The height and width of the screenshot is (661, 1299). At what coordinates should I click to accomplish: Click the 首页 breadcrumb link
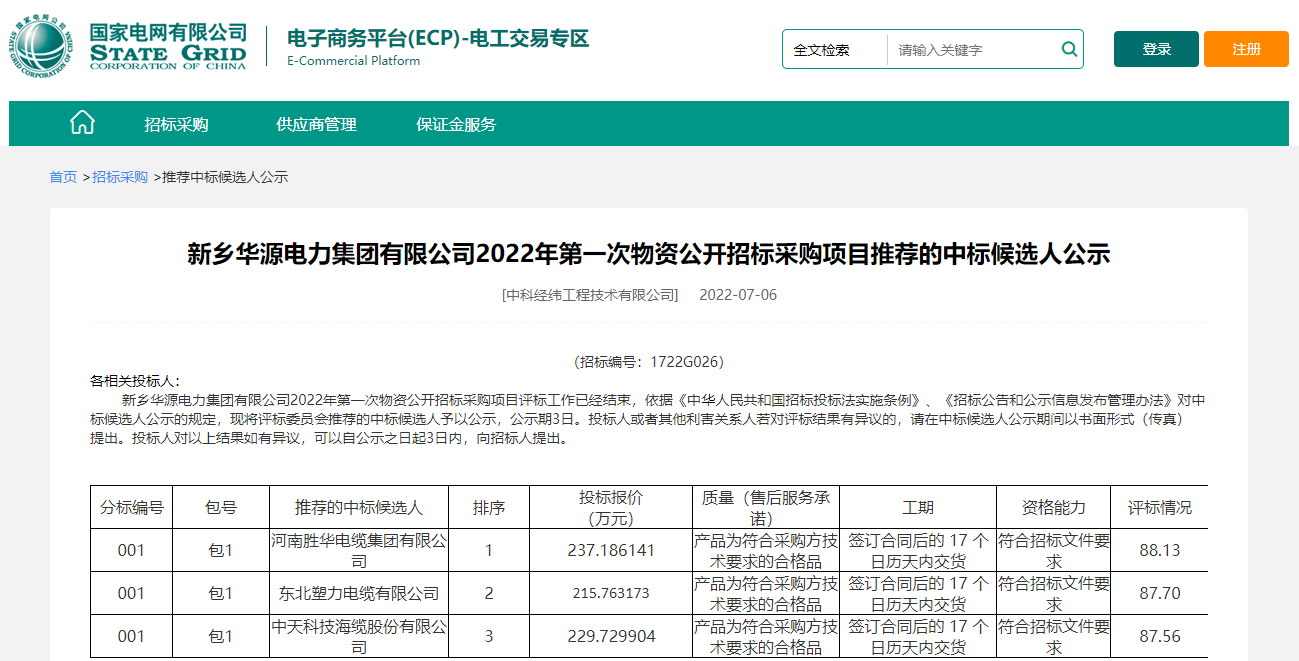(63, 176)
